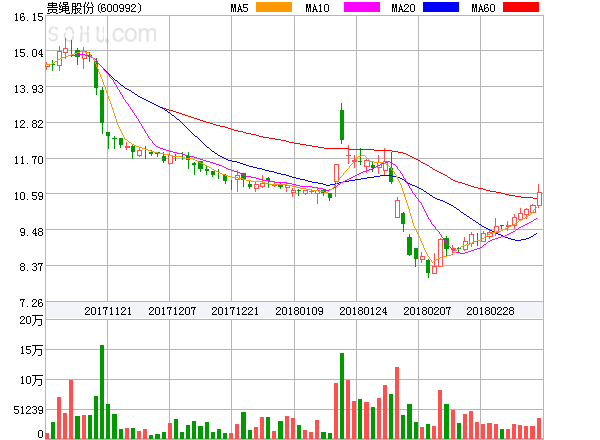Click the MA10 legend label
The height and width of the screenshot is (440, 600).
[x=317, y=8]
